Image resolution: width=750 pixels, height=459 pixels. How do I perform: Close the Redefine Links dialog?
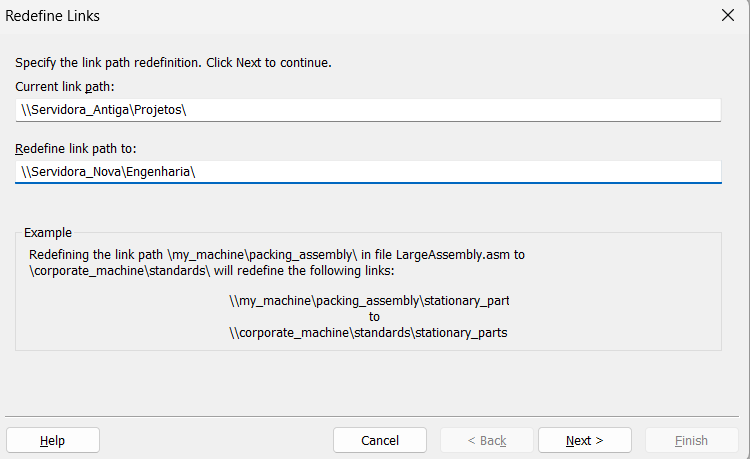click(728, 15)
